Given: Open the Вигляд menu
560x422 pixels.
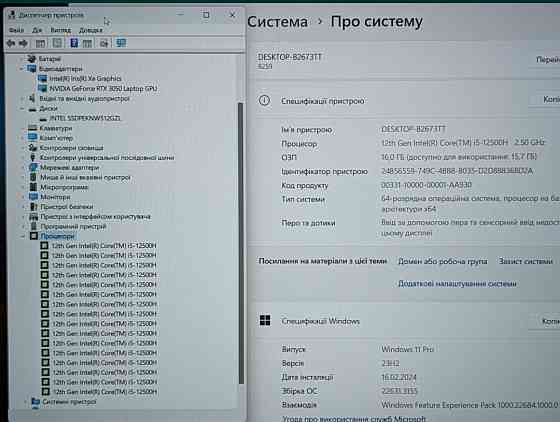Looking at the screenshot, I should [x=61, y=30].
